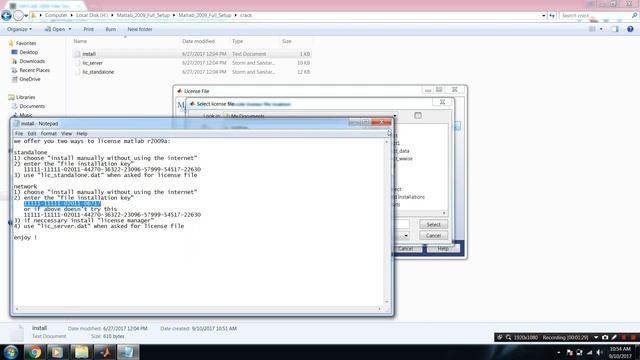
Task: Click the Notepad horizontal scrollbar right arrow
Action: [380, 309]
